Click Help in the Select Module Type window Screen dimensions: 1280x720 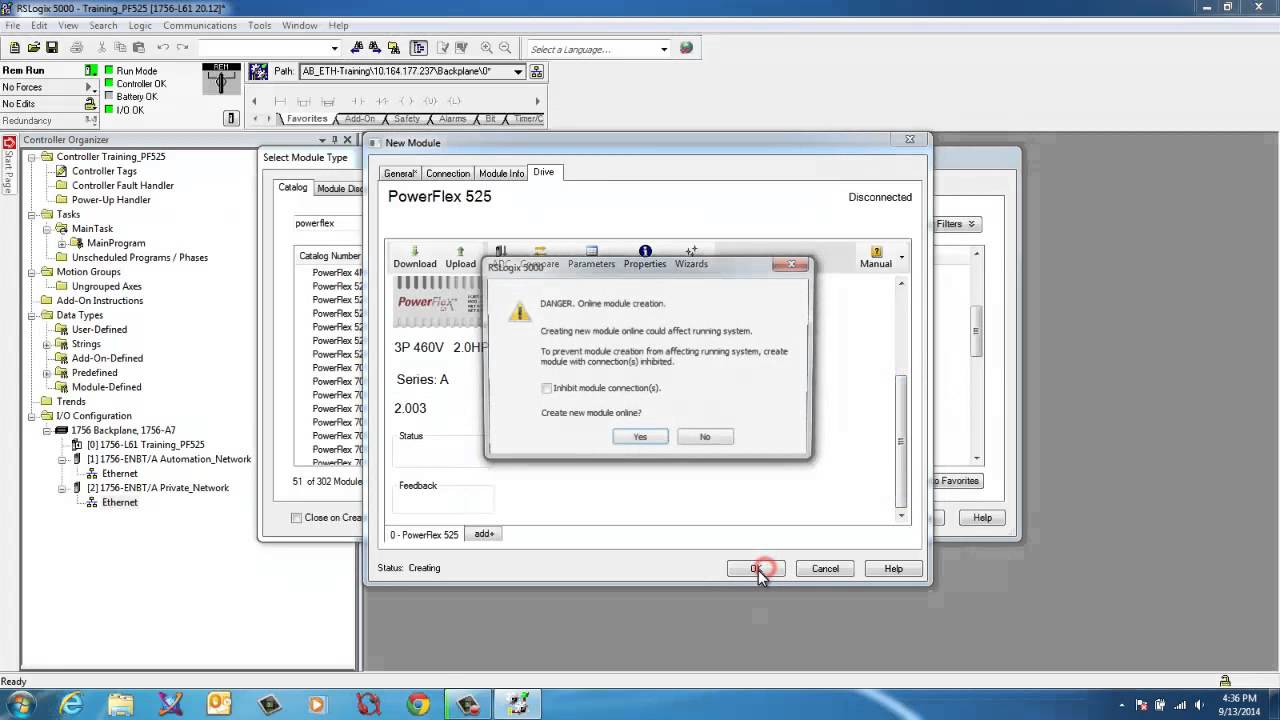pyautogui.click(x=982, y=517)
